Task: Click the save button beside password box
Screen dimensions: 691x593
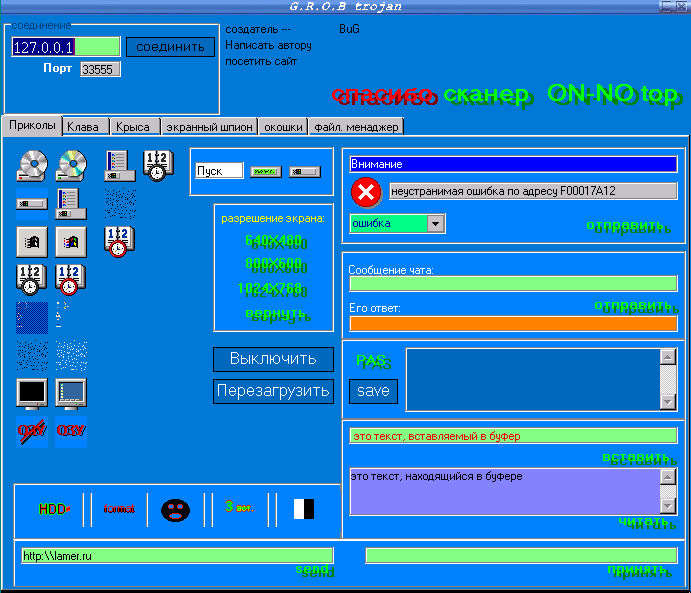Action: (373, 391)
